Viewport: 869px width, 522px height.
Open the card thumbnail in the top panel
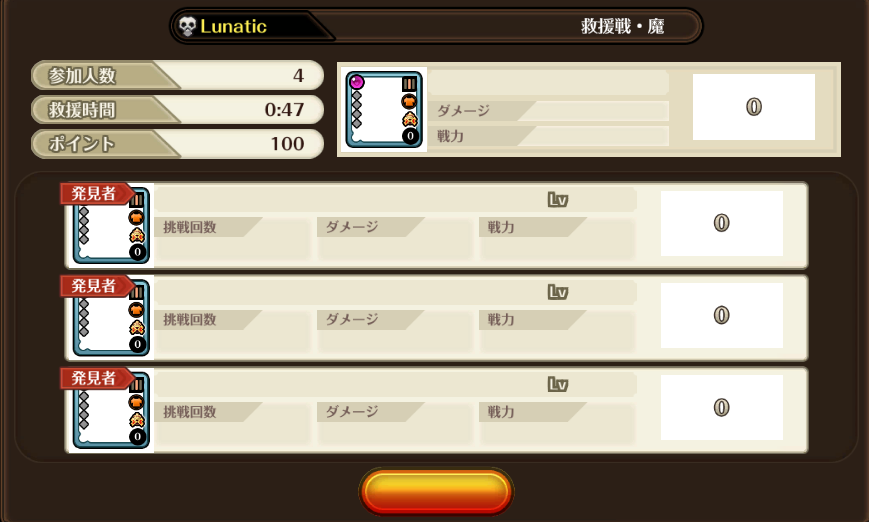[384, 110]
